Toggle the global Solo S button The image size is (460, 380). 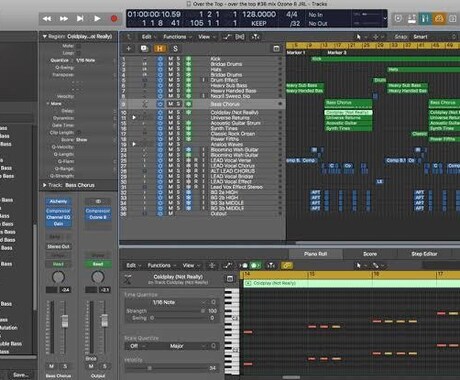[175, 49]
